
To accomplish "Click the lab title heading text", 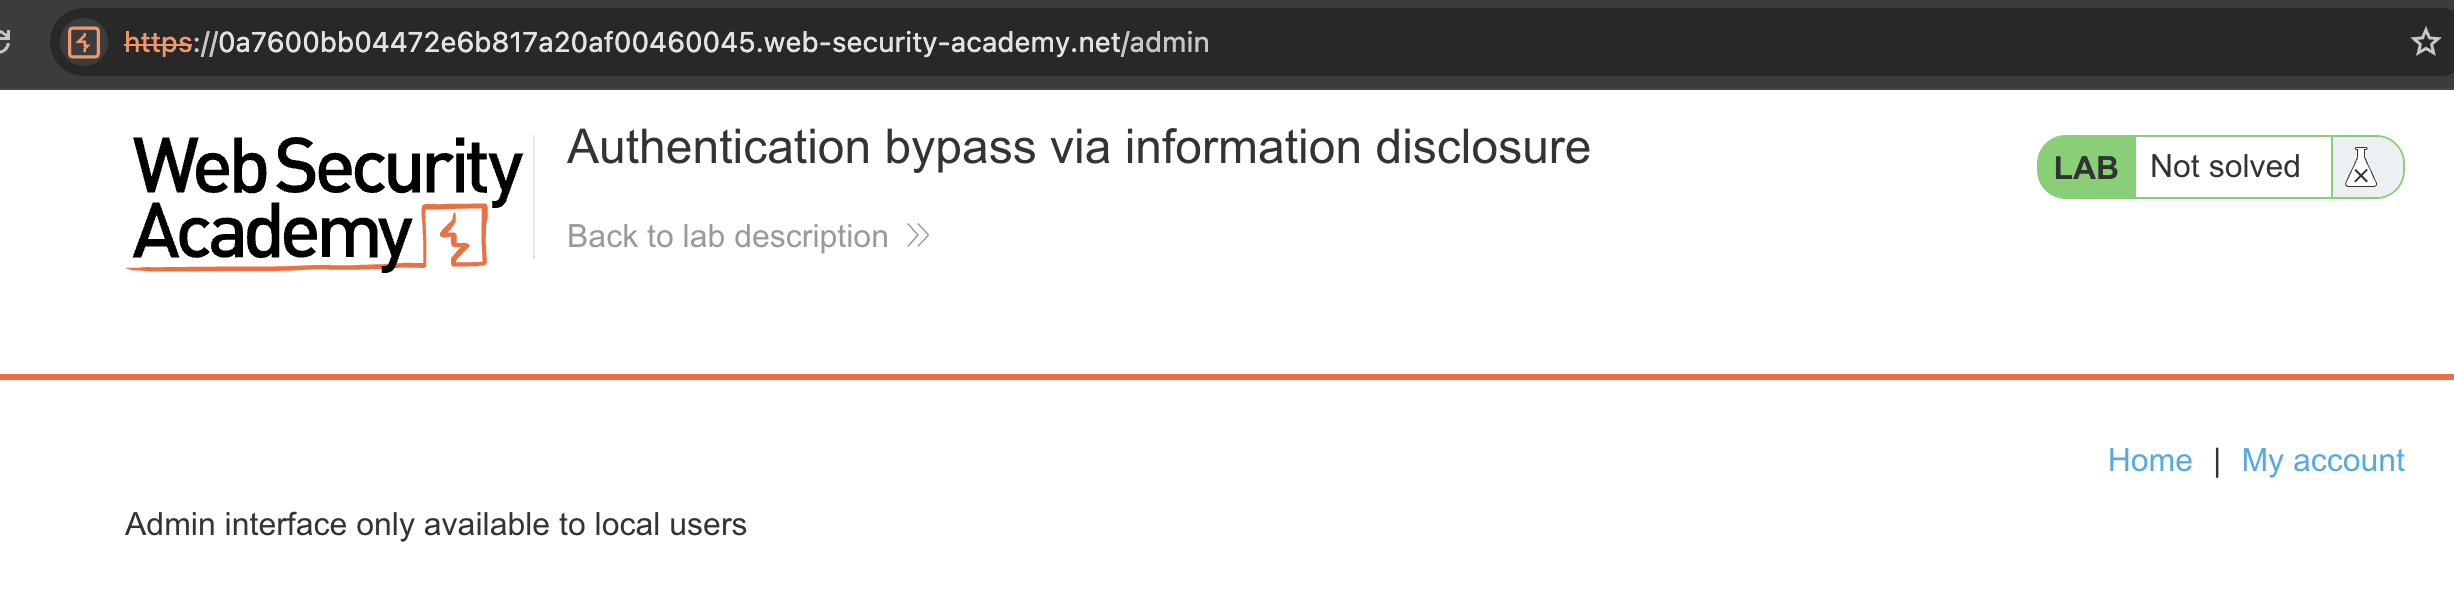I will click(x=1078, y=147).
